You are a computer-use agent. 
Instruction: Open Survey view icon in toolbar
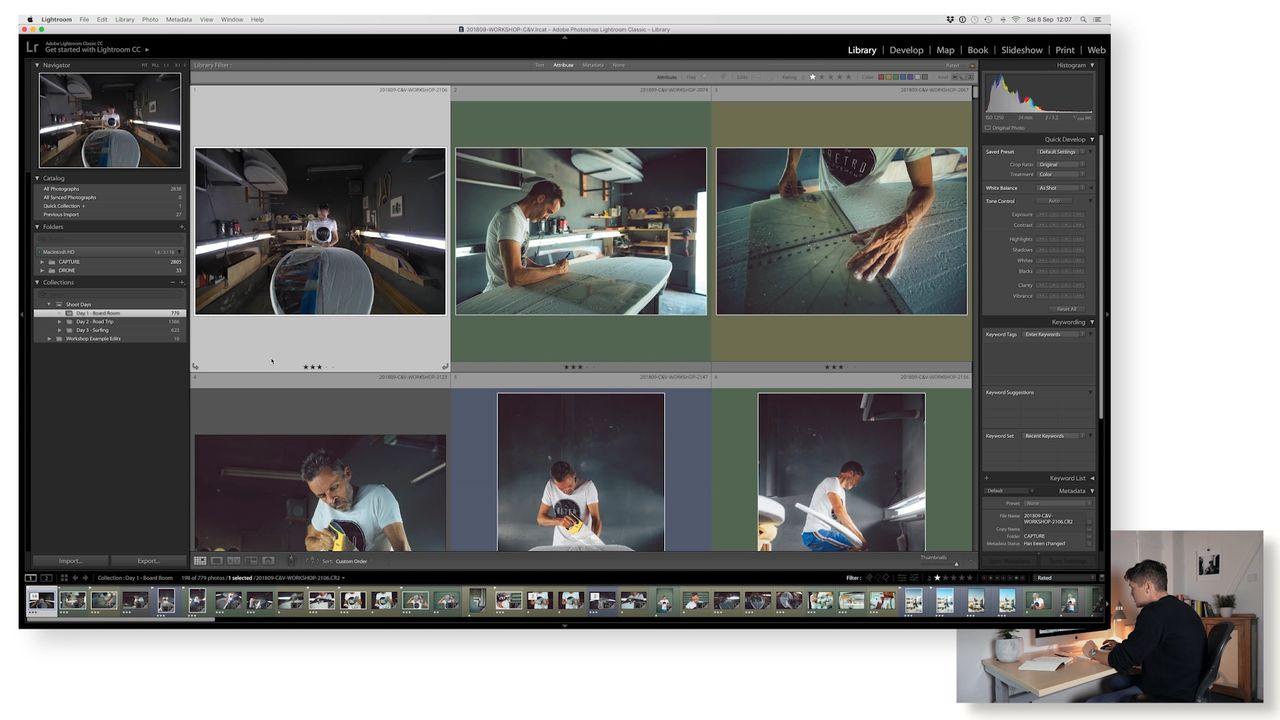click(x=251, y=561)
